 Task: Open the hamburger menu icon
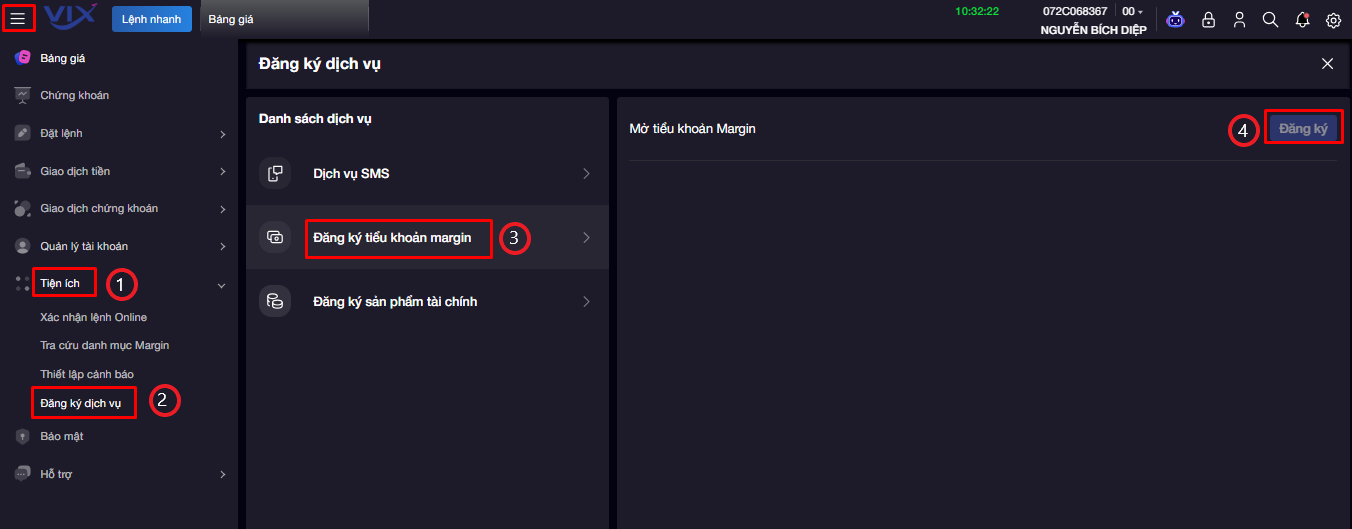(x=18, y=19)
